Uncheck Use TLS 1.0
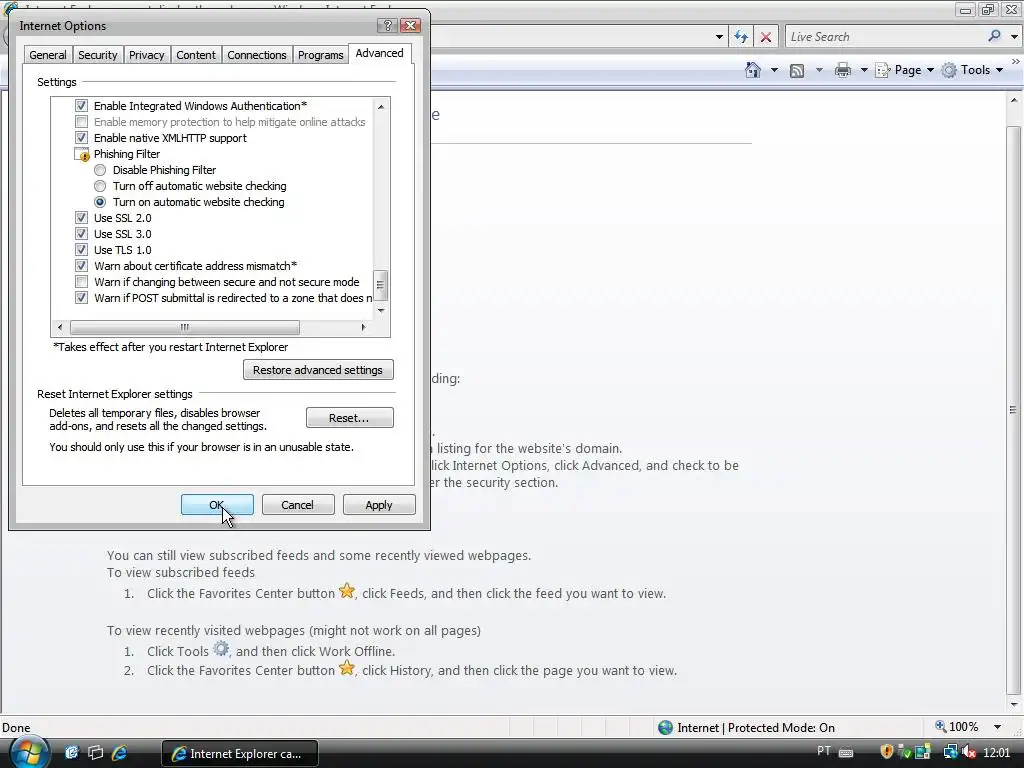The image size is (1024, 768). coord(81,250)
